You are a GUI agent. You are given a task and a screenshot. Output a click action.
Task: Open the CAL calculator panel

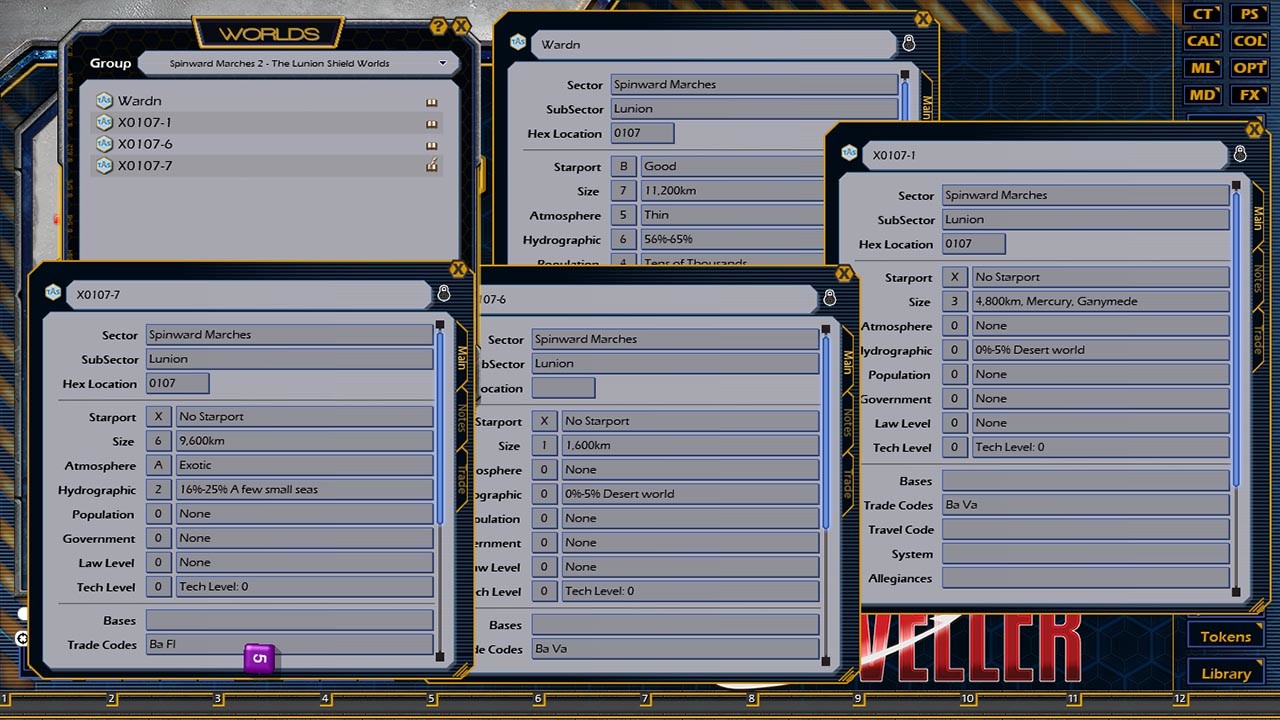tap(1202, 41)
